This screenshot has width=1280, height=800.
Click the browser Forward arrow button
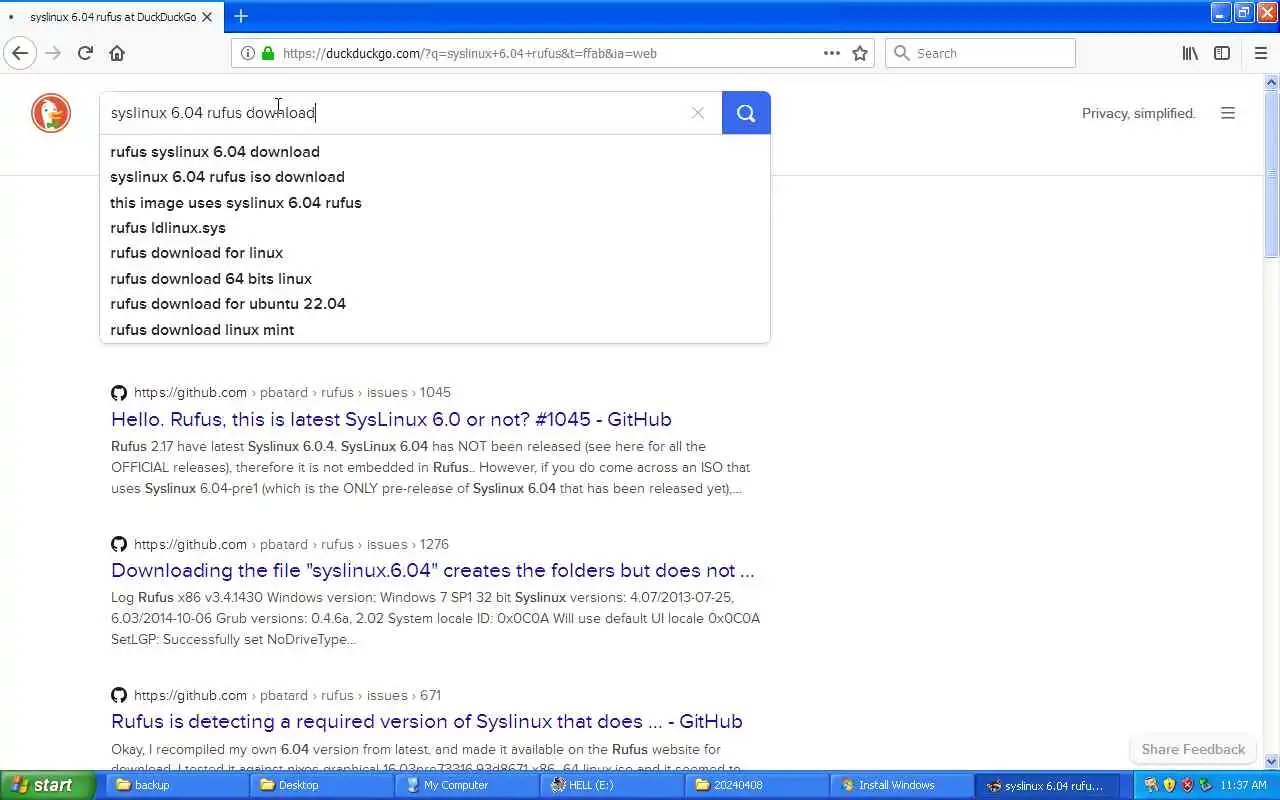[x=53, y=53]
